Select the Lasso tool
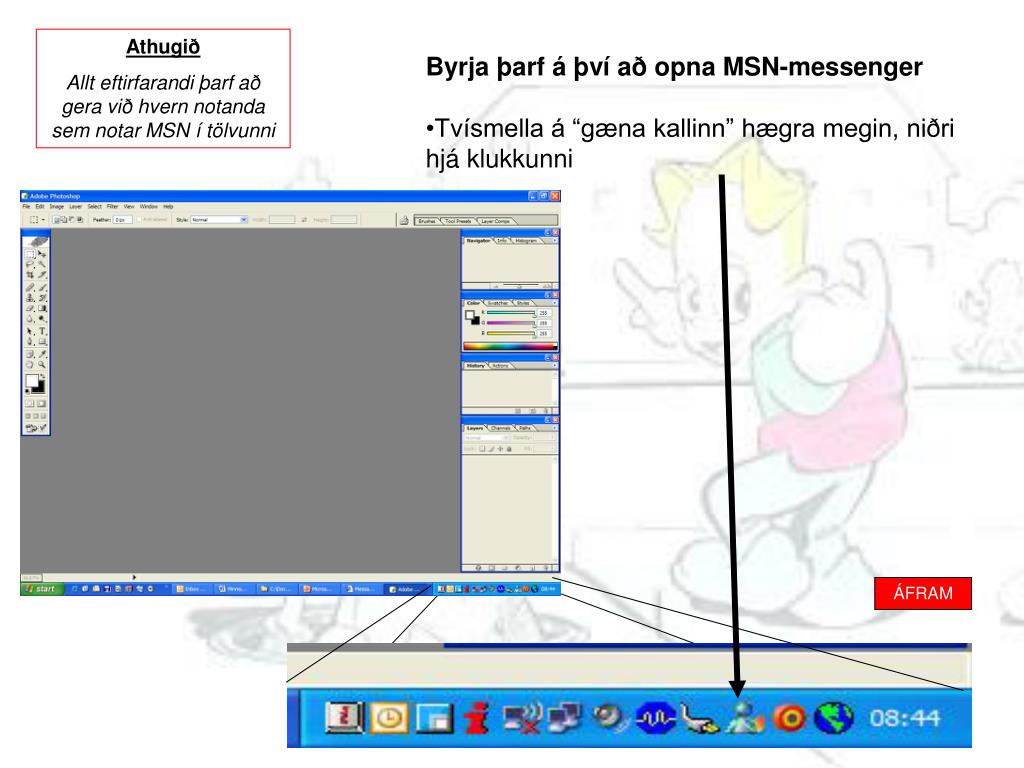 click(30, 264)
